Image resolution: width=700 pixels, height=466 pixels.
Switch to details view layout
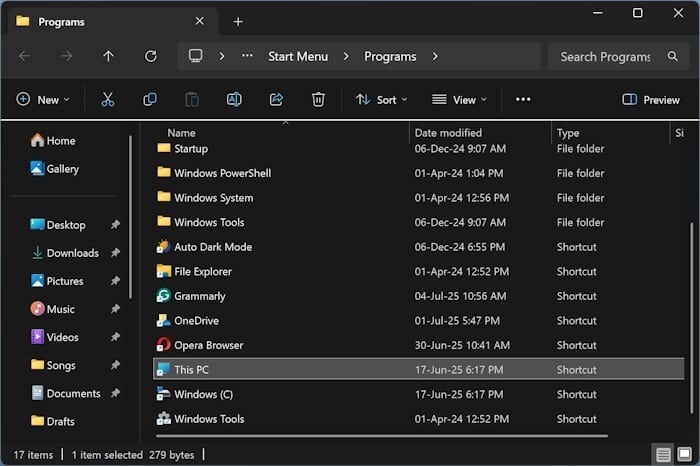(x=662, y=454)
